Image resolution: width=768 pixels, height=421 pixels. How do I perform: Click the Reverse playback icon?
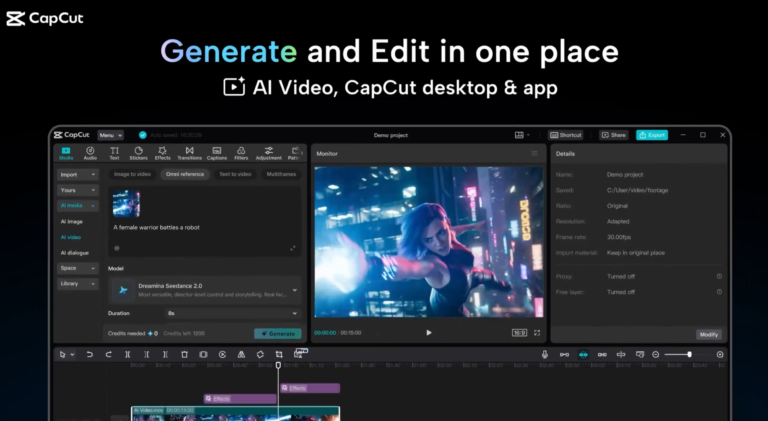(222, 354)
